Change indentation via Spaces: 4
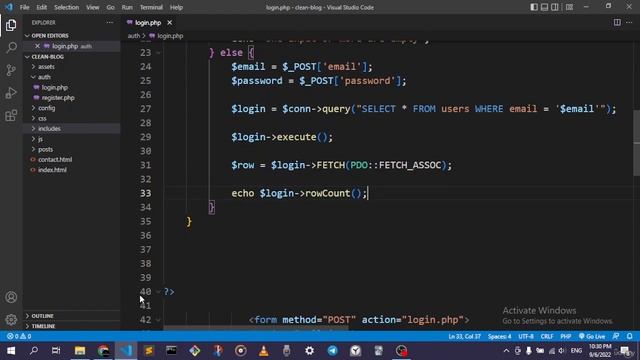The height and width of the screenshot is (360, 640). point(499,336)
